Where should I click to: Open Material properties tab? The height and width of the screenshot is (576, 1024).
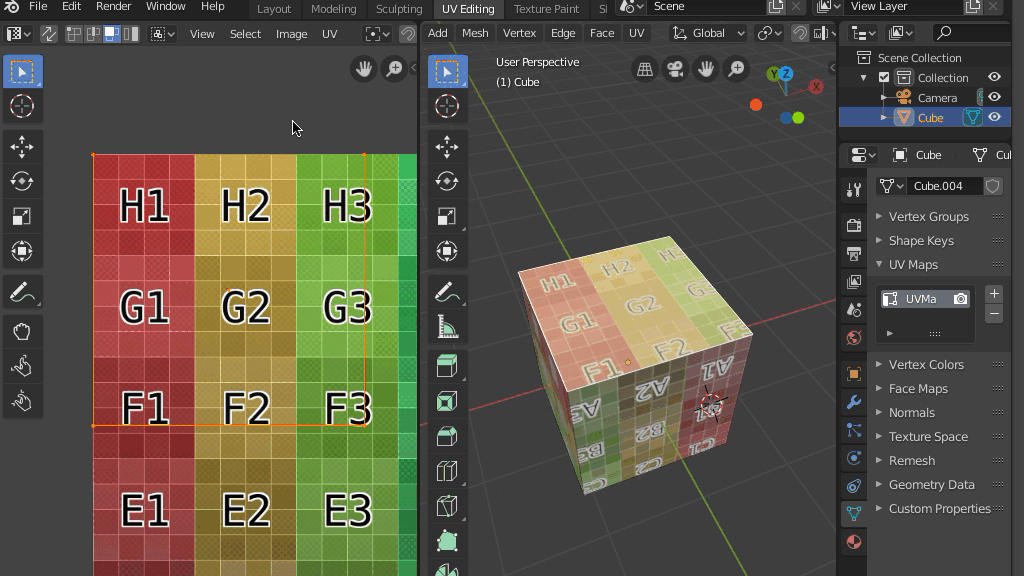click(x=853, y=542)
